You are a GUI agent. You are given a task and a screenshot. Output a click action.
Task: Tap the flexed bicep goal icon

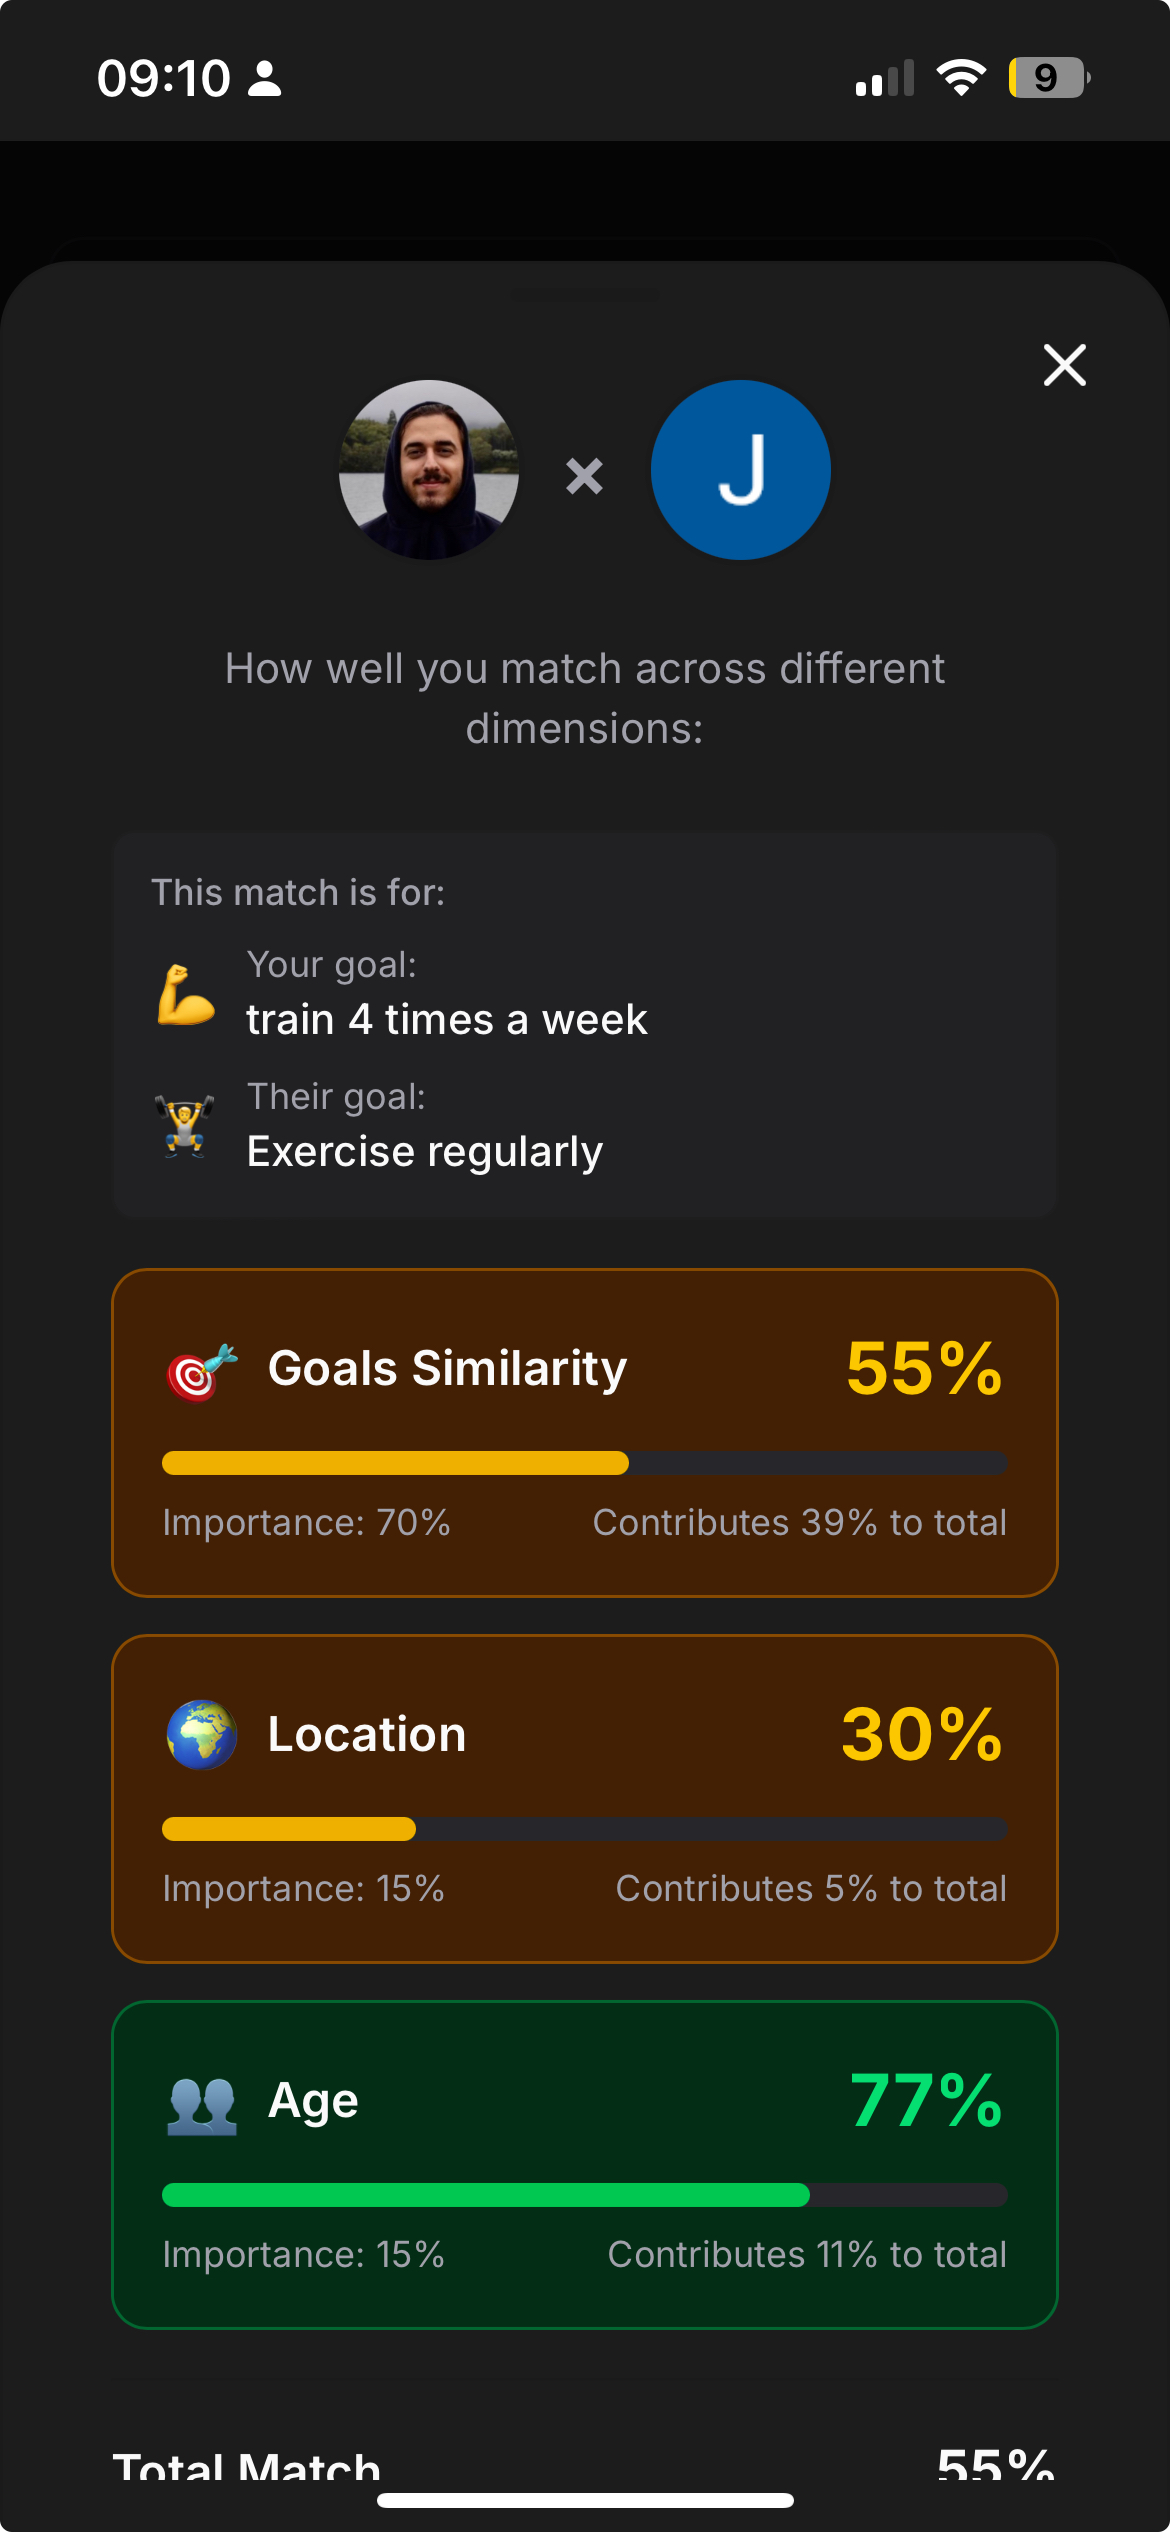point(186,994)
